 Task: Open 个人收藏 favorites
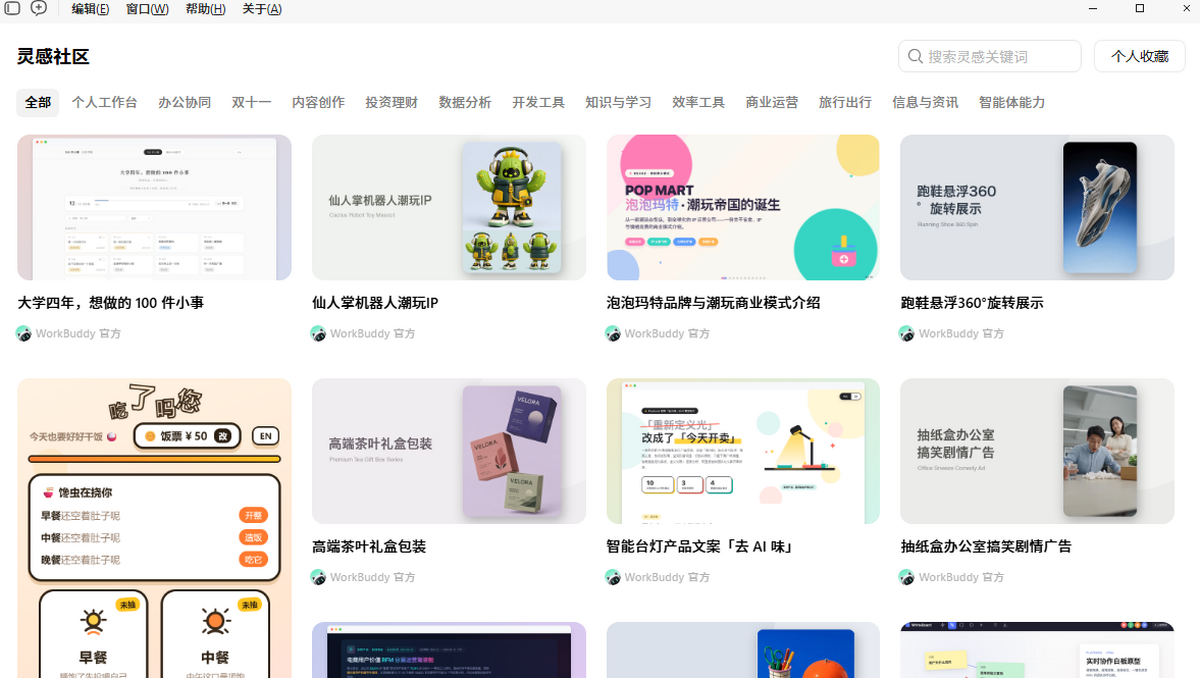point(1140,56)
